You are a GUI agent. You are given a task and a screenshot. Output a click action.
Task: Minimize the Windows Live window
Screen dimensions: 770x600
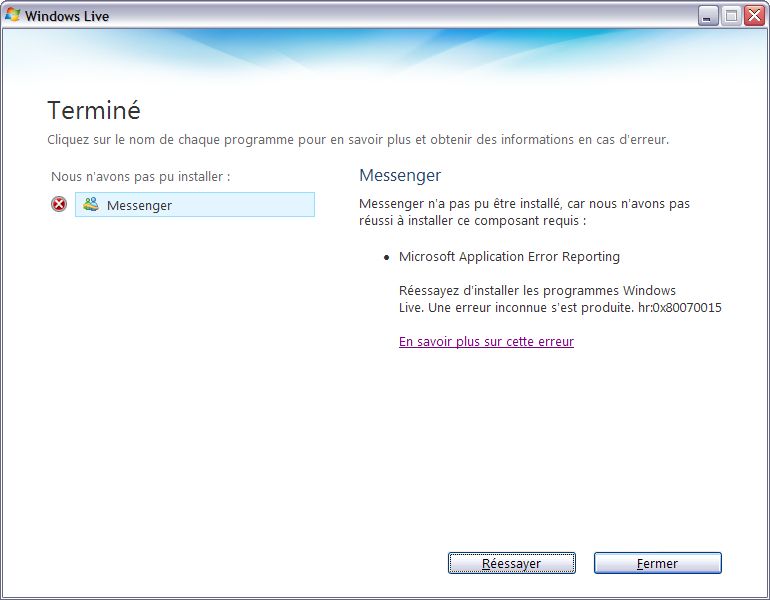[x=707, y=16]
